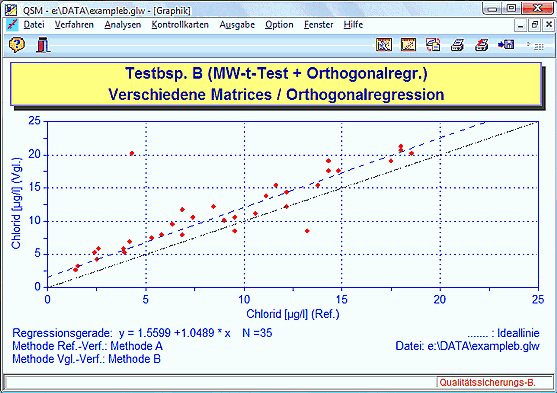
Task: Click 'Verschiedene Matrices / Orthogonalregression' subtitle
Action: (x=276, y=95)
